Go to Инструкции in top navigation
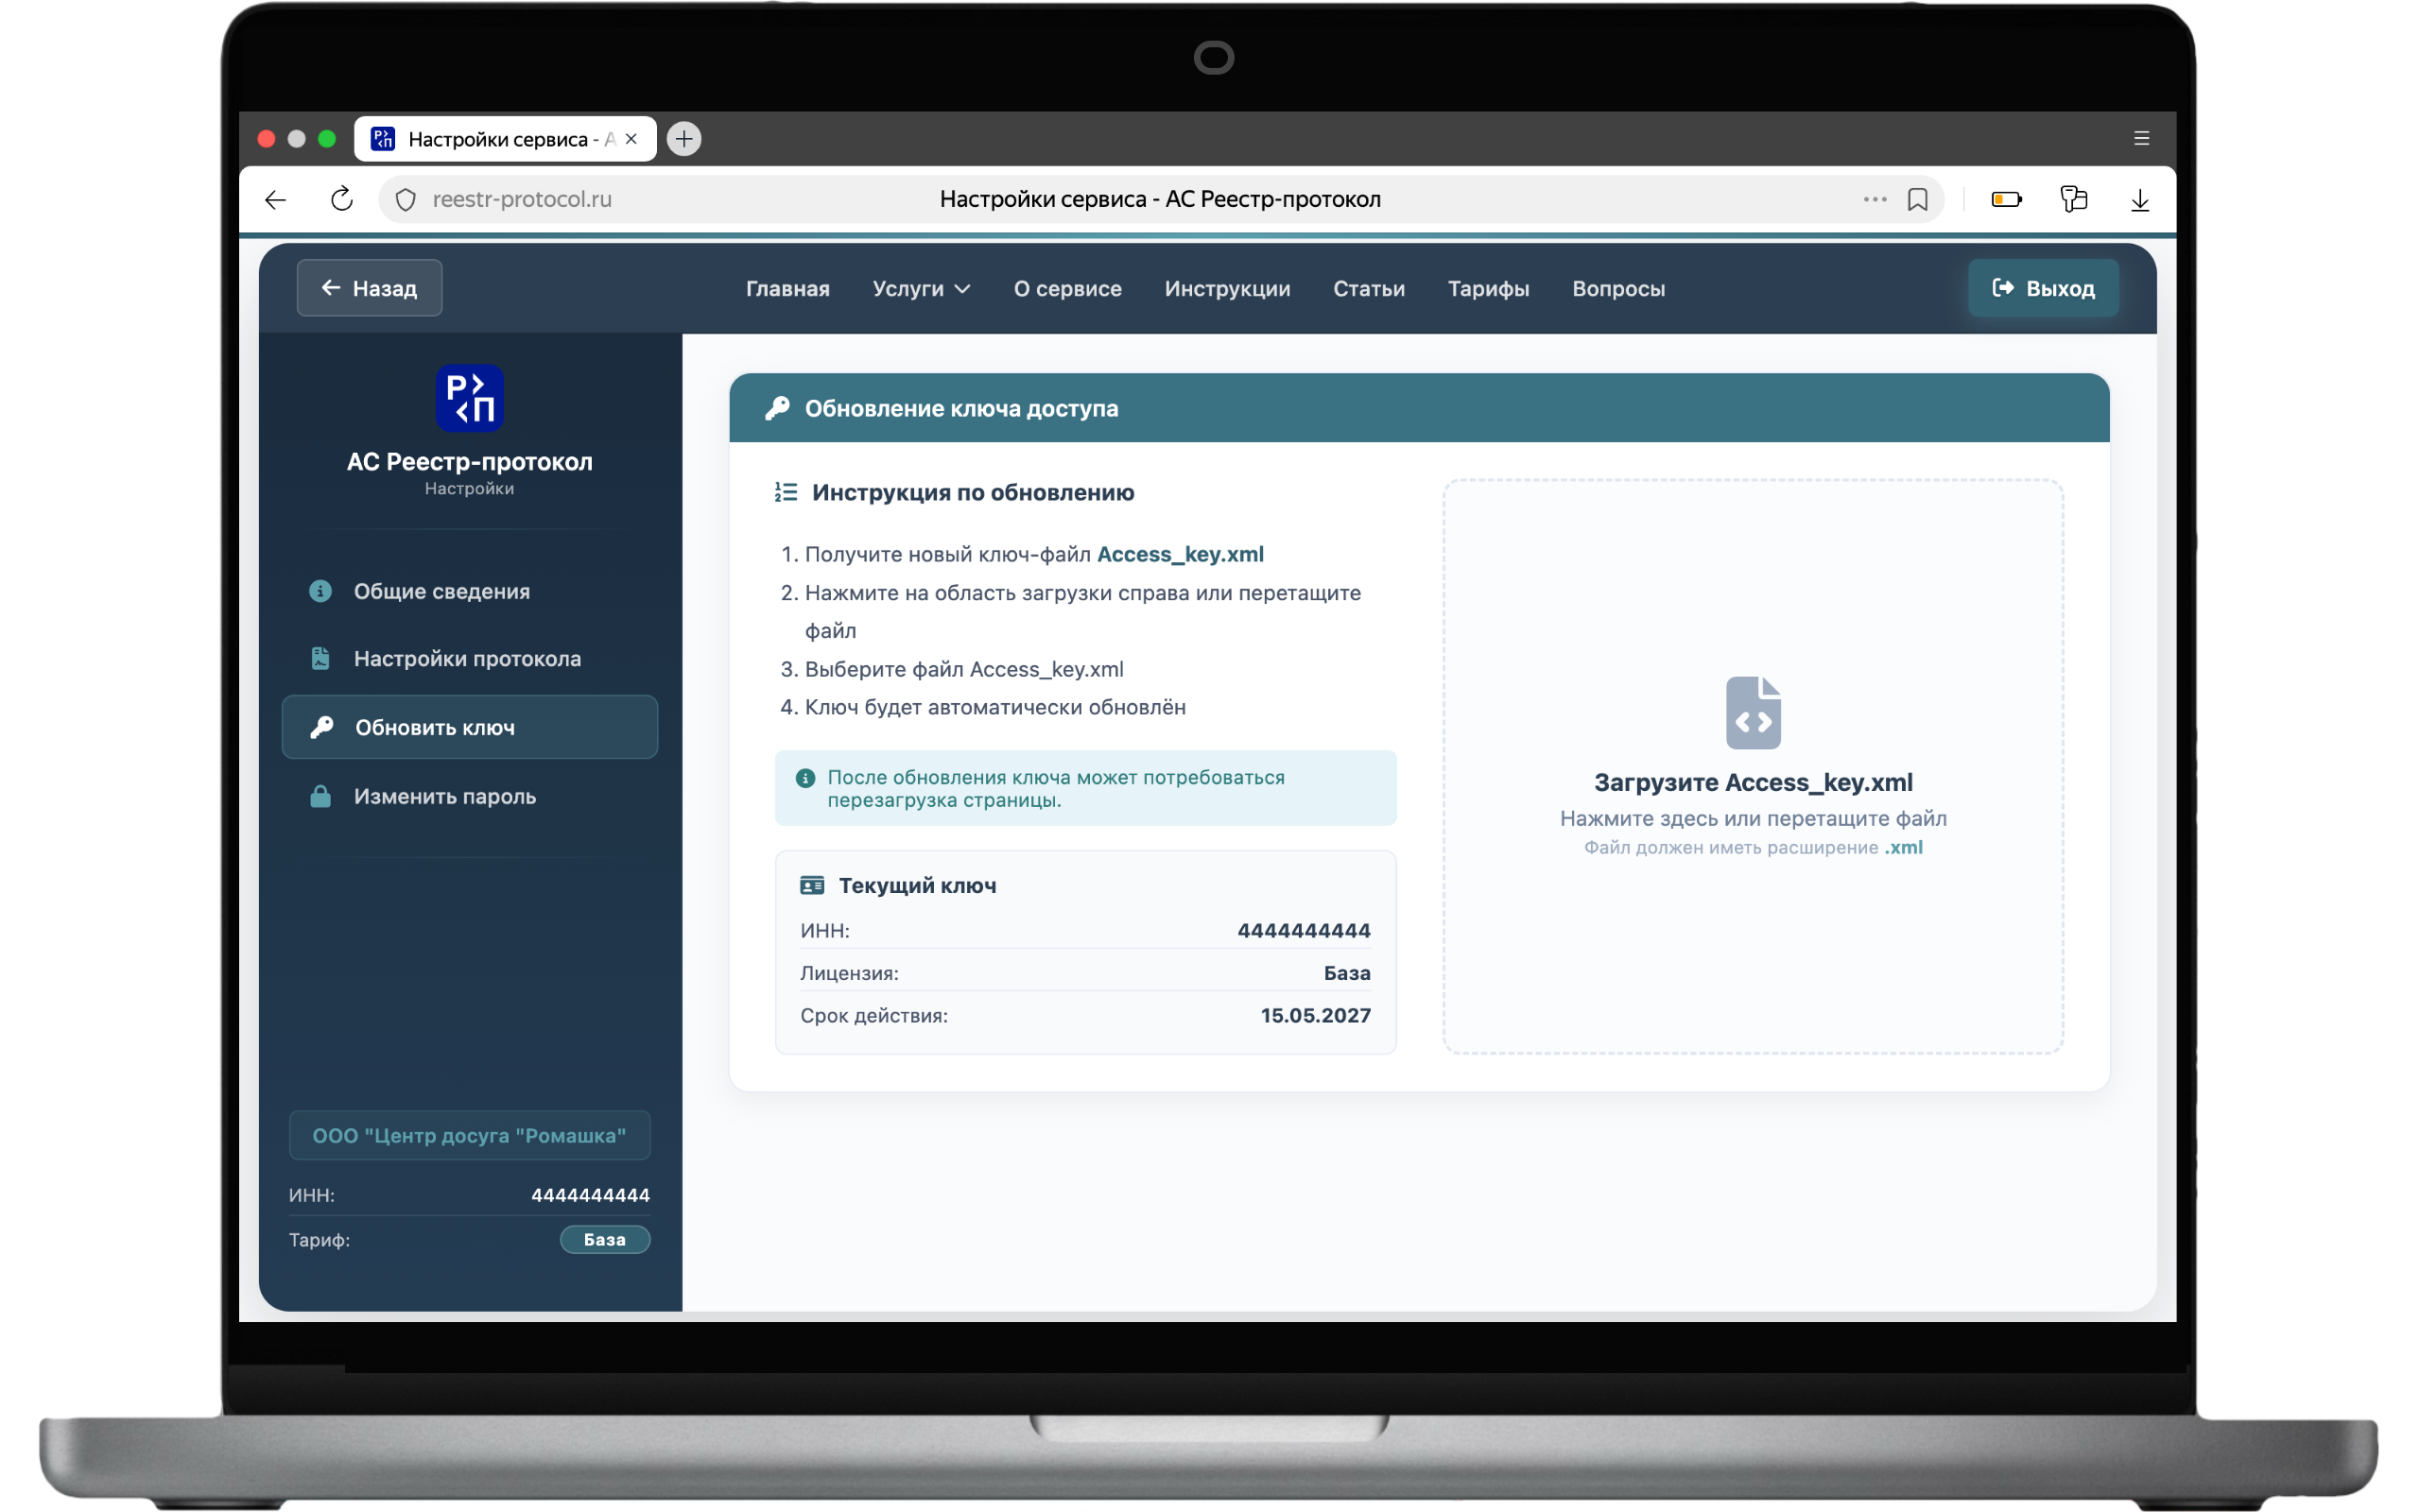The image size is (2420, 1512). point(1227,288)
